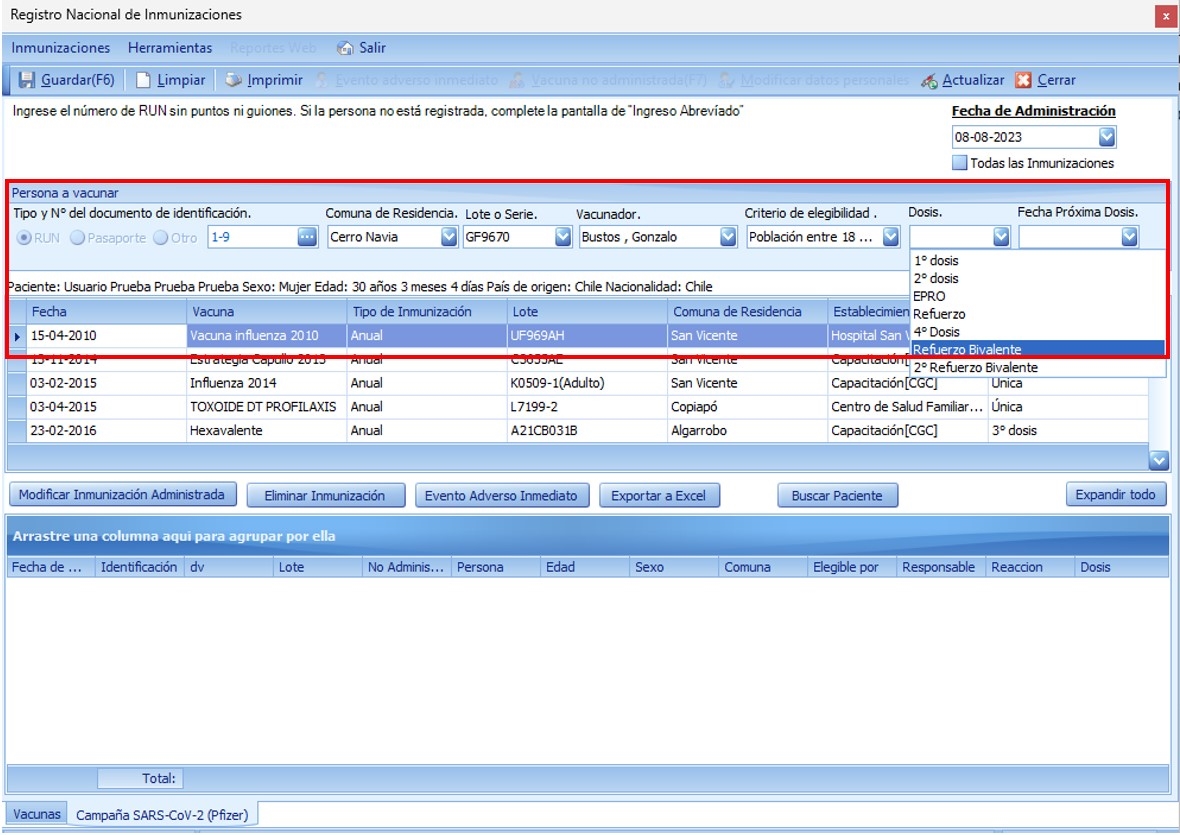Click the A21CB031B lot cell

587,431
